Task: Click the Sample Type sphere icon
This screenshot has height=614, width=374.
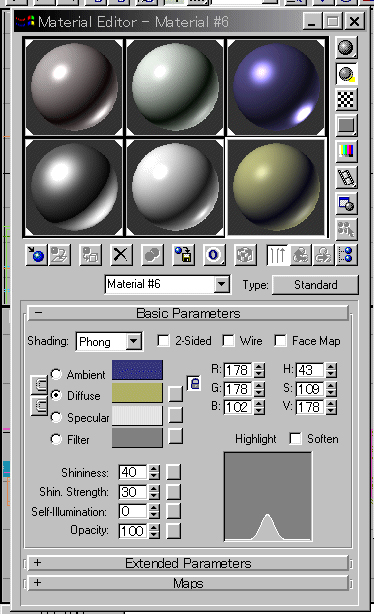Action: (346, 48)
